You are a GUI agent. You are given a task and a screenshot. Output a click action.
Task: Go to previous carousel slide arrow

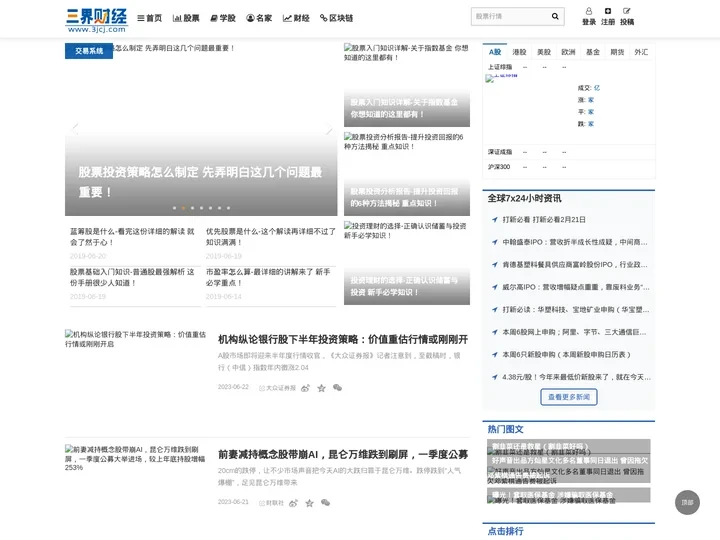click(75, 129)
